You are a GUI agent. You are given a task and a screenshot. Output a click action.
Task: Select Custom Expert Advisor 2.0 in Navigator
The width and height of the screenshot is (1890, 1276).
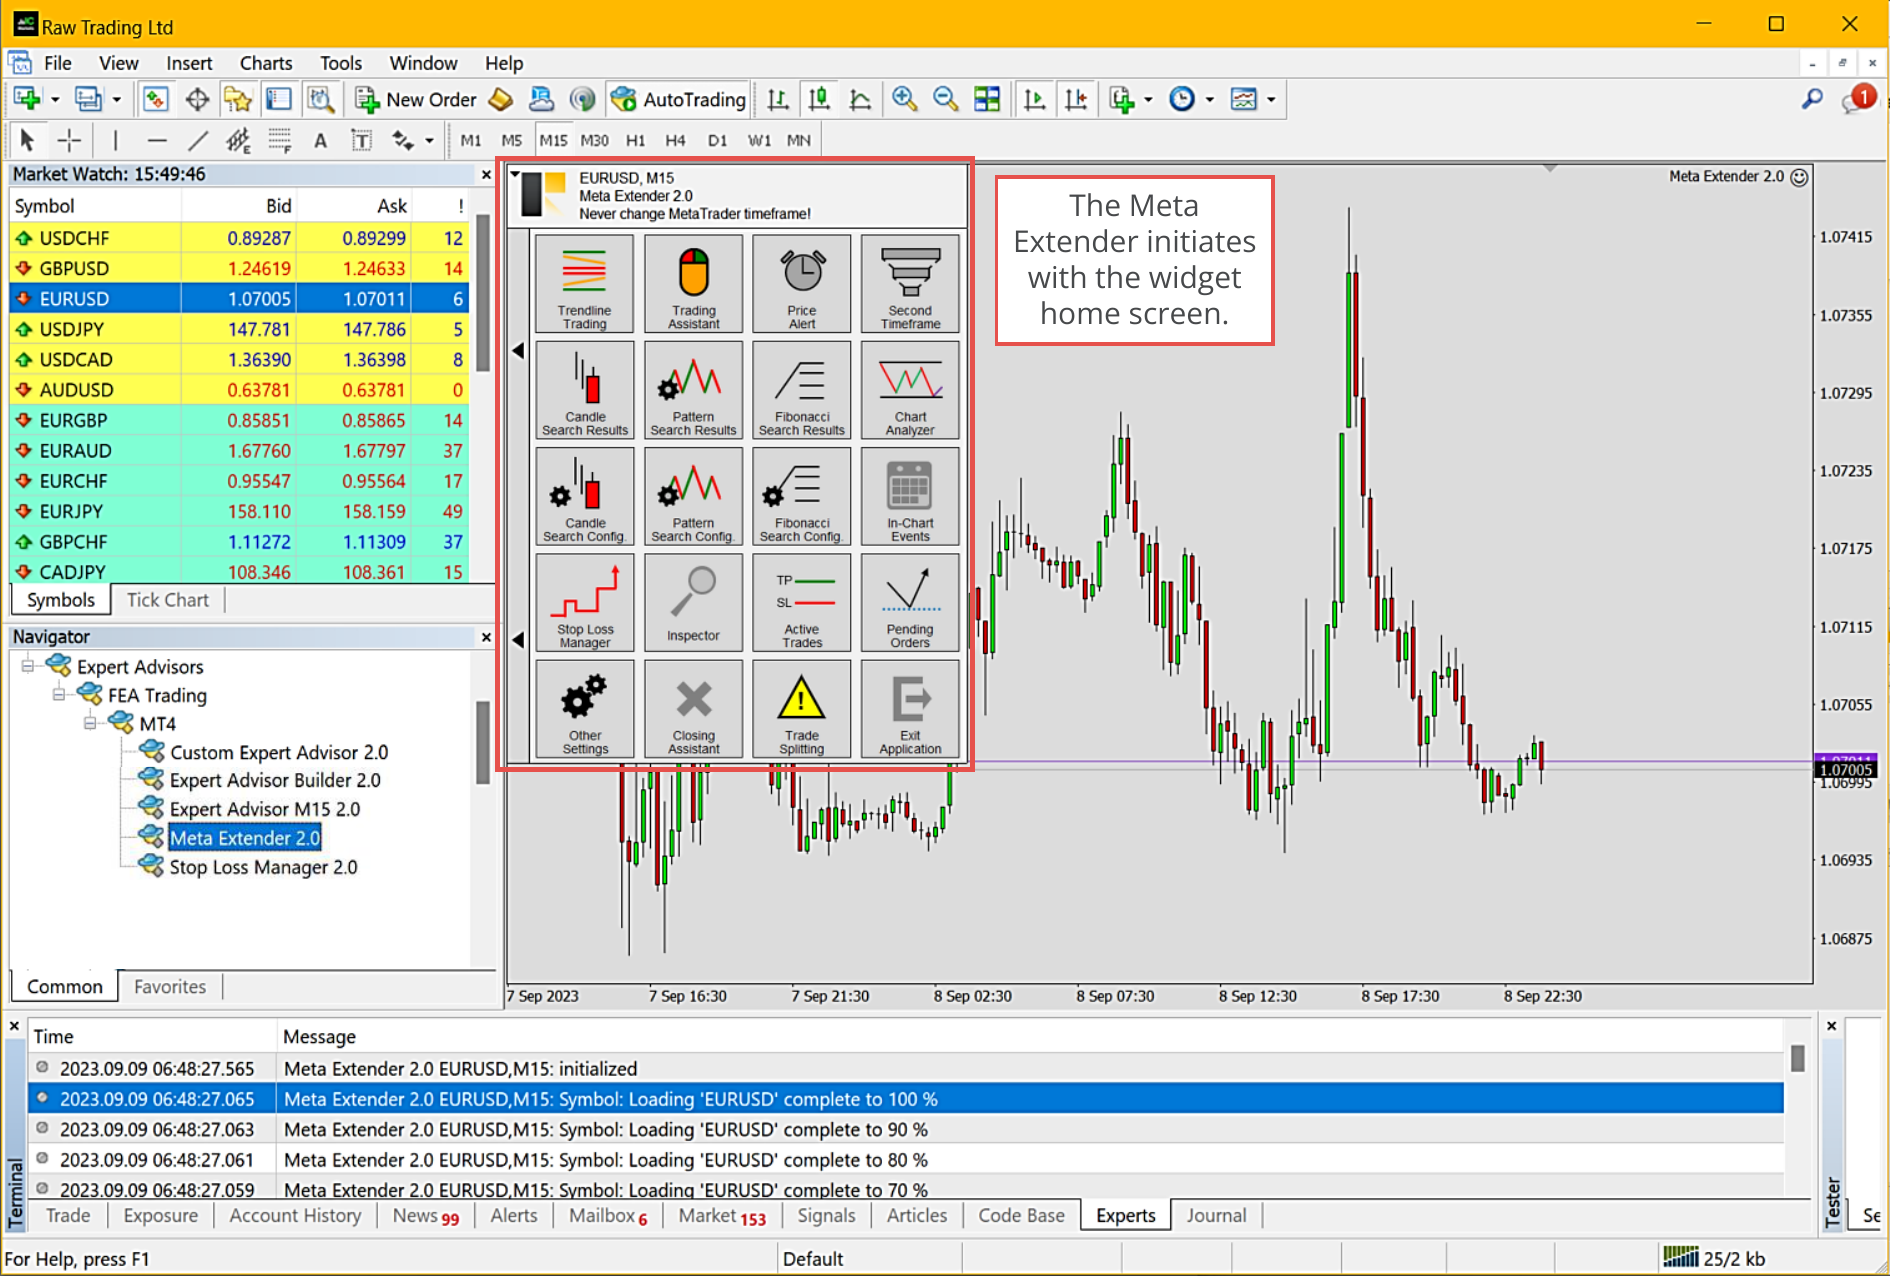279,752
